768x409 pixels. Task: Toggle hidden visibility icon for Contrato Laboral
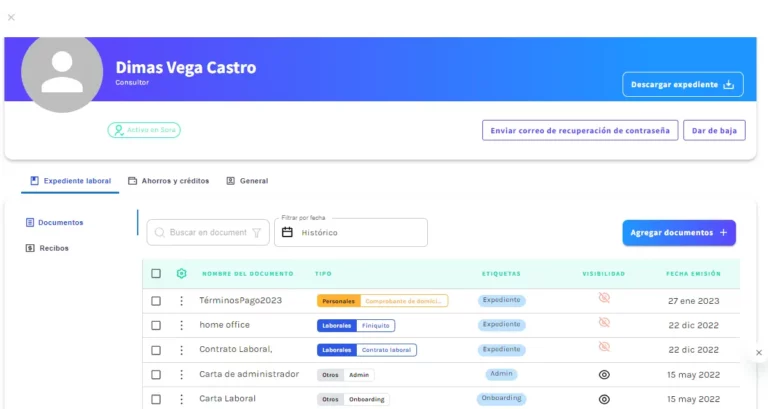(x=604, y=347)
